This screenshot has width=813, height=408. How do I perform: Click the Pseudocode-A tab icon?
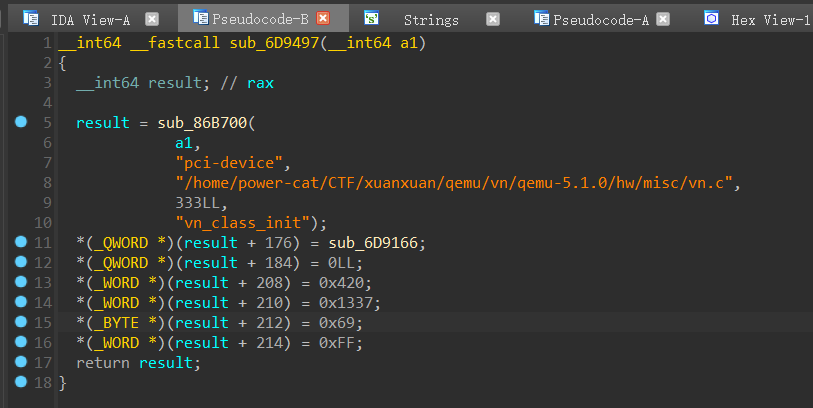[542, 19]
